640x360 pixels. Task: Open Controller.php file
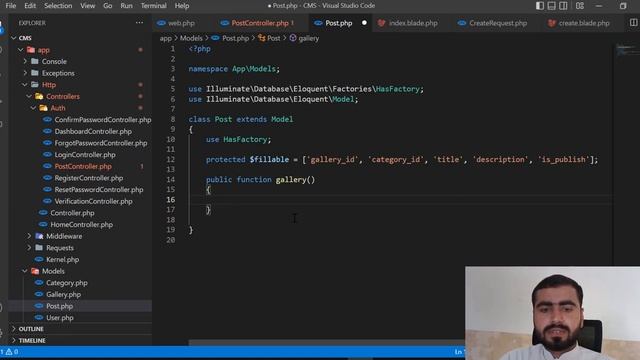72,213
